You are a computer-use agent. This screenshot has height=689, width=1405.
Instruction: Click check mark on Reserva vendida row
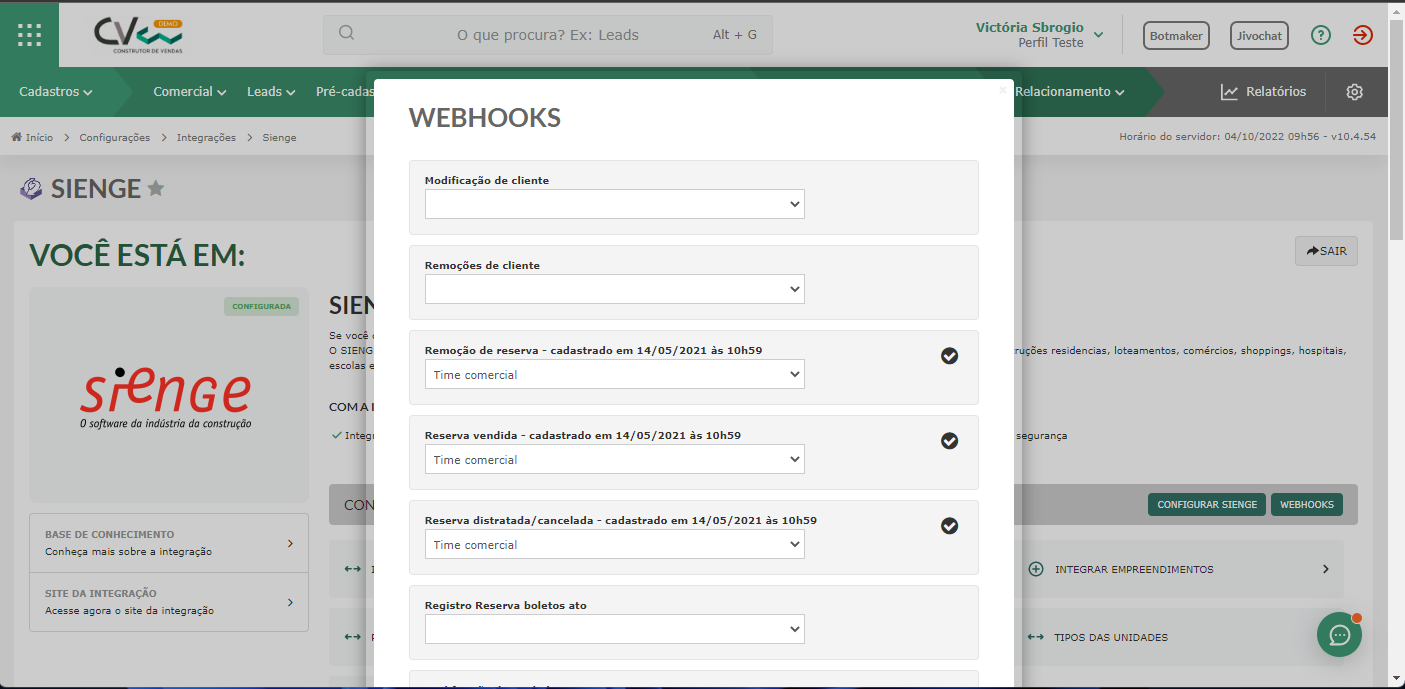[950, 441]
